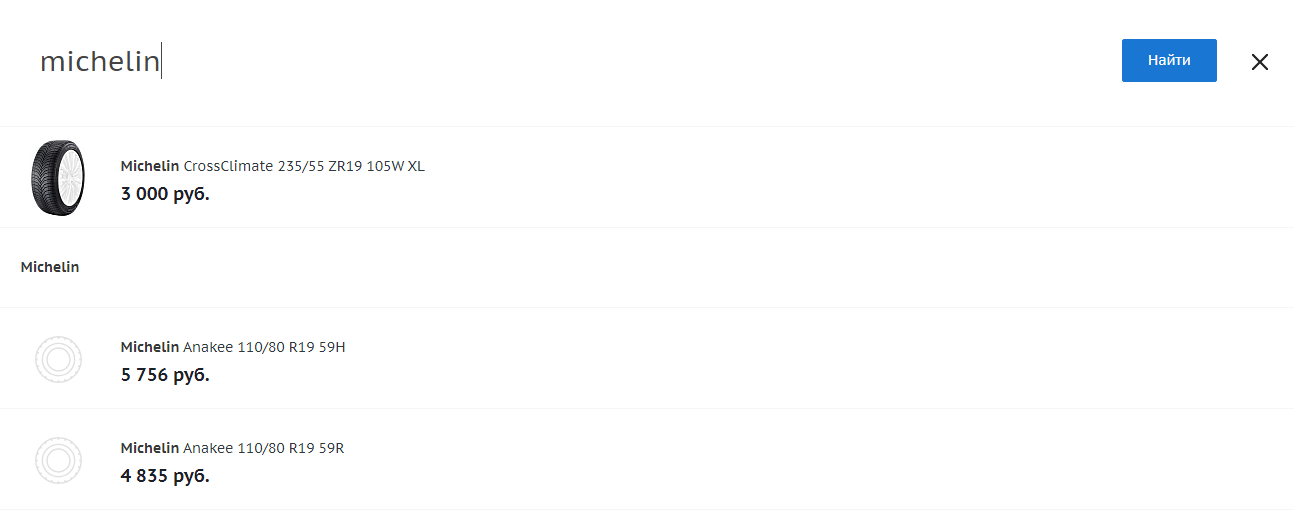Close the search overlay with the X icon

pos(1259,62)
